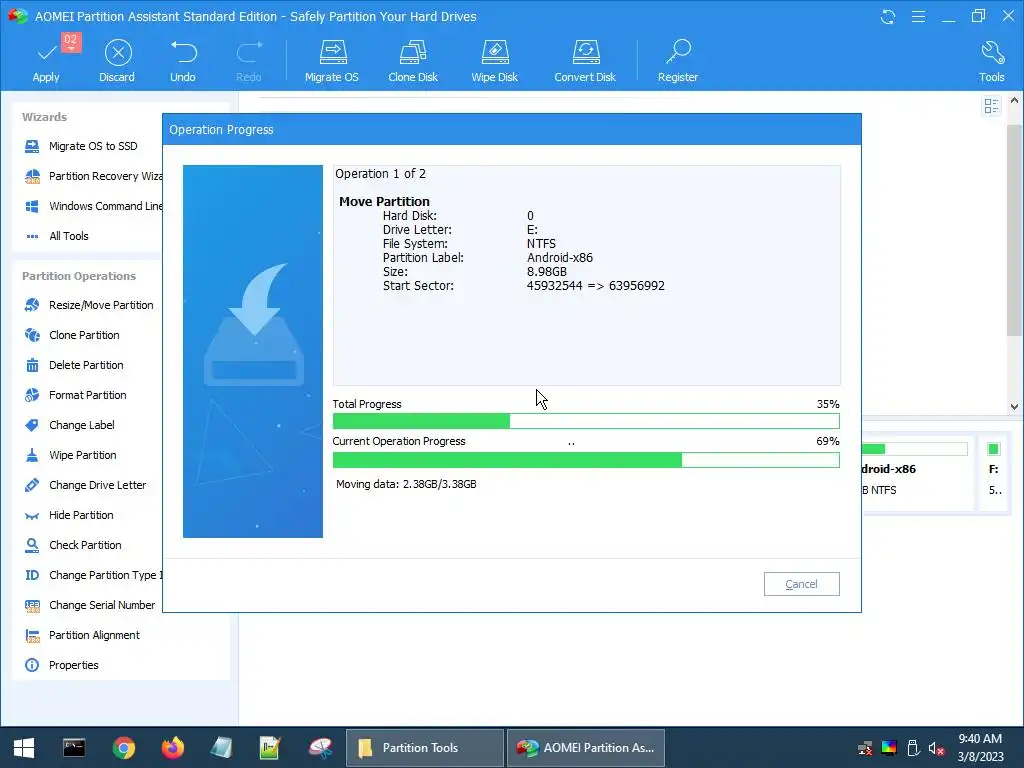Click the 'Move Partition' heading
Screen dimensions: 1024x768
(x=384, y=201)
